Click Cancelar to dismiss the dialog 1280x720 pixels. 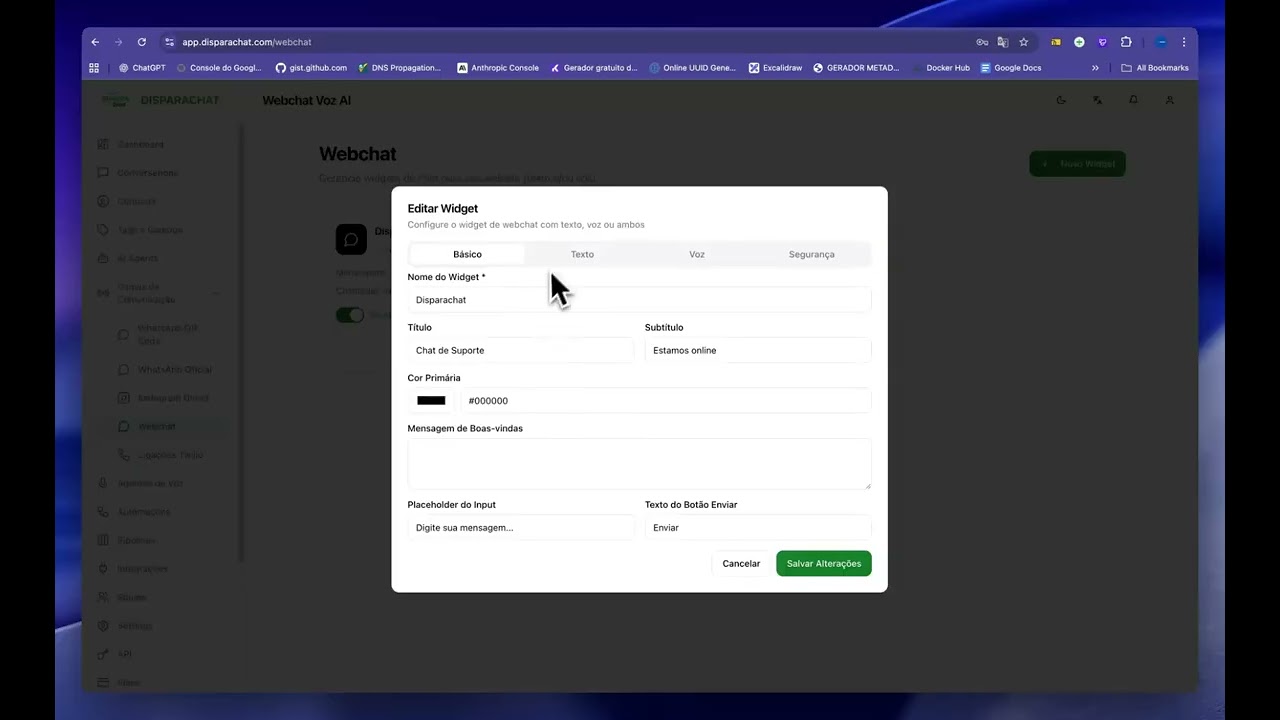pyautogui.click(x=741, y=564)
